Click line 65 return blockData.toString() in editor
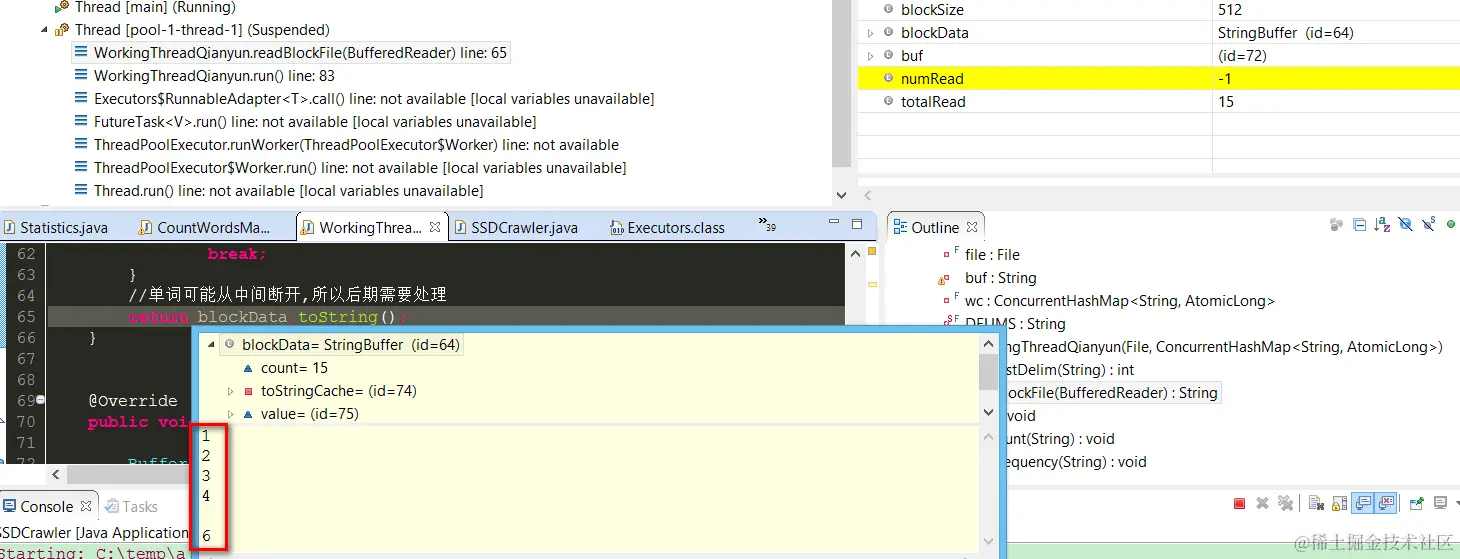1460x559 pixels. coord(268,317)
